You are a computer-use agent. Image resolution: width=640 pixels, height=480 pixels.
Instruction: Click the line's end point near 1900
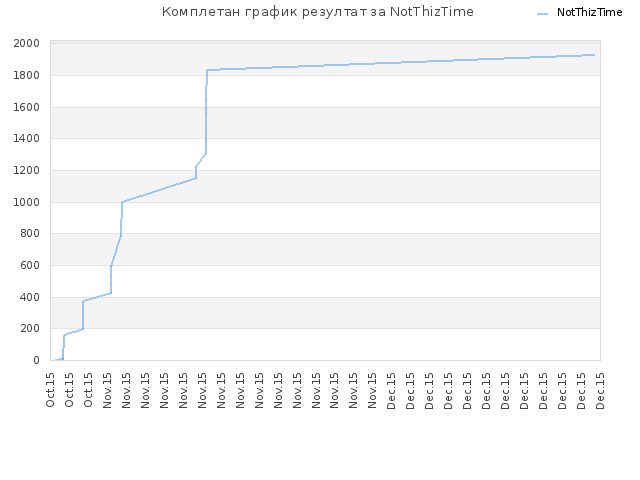coord(594,55)
